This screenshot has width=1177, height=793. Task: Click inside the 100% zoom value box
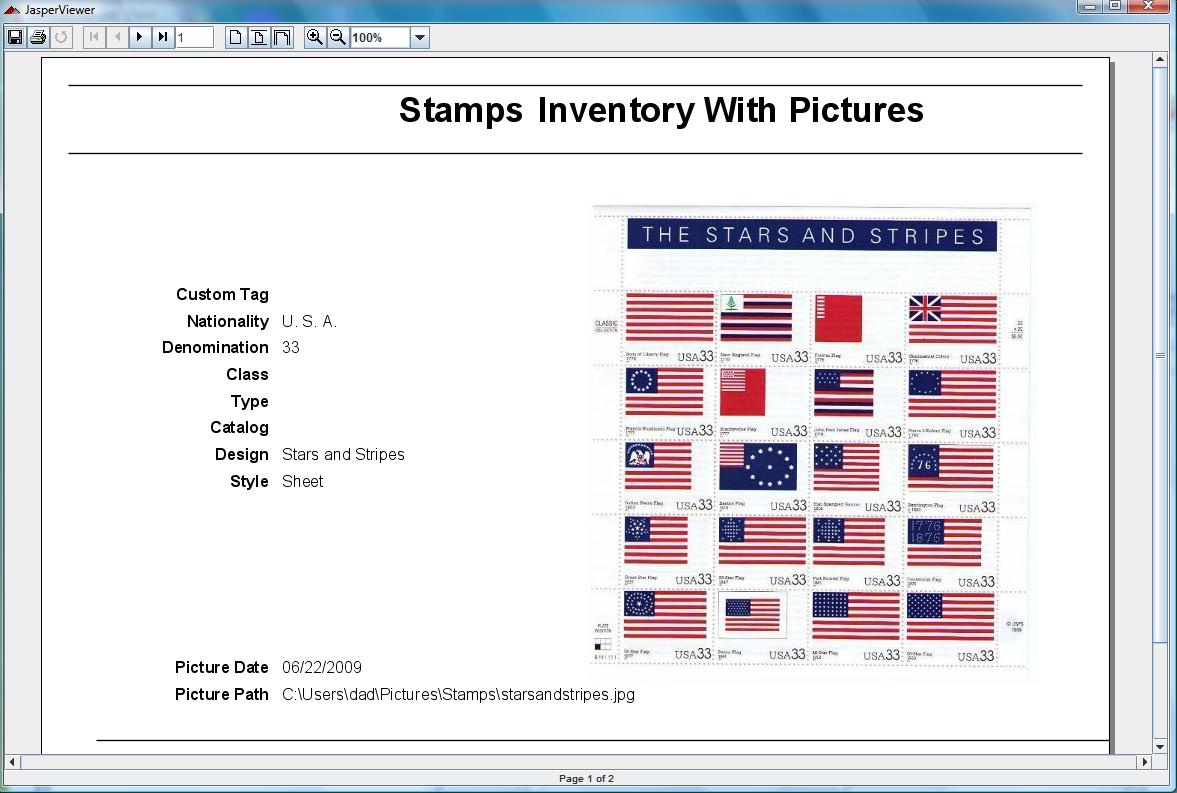pyautogui.click(x=380, y=37)
